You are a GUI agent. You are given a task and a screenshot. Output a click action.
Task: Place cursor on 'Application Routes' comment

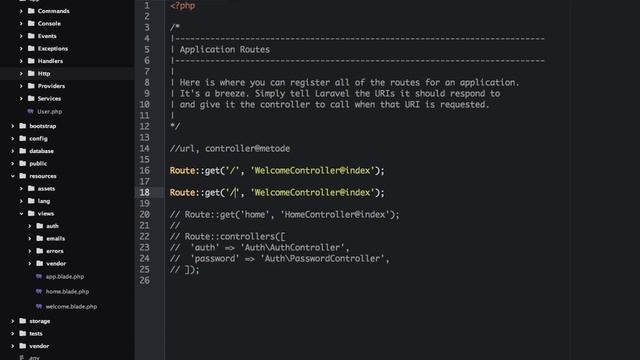pyautogui.click(x=225, y=50)
